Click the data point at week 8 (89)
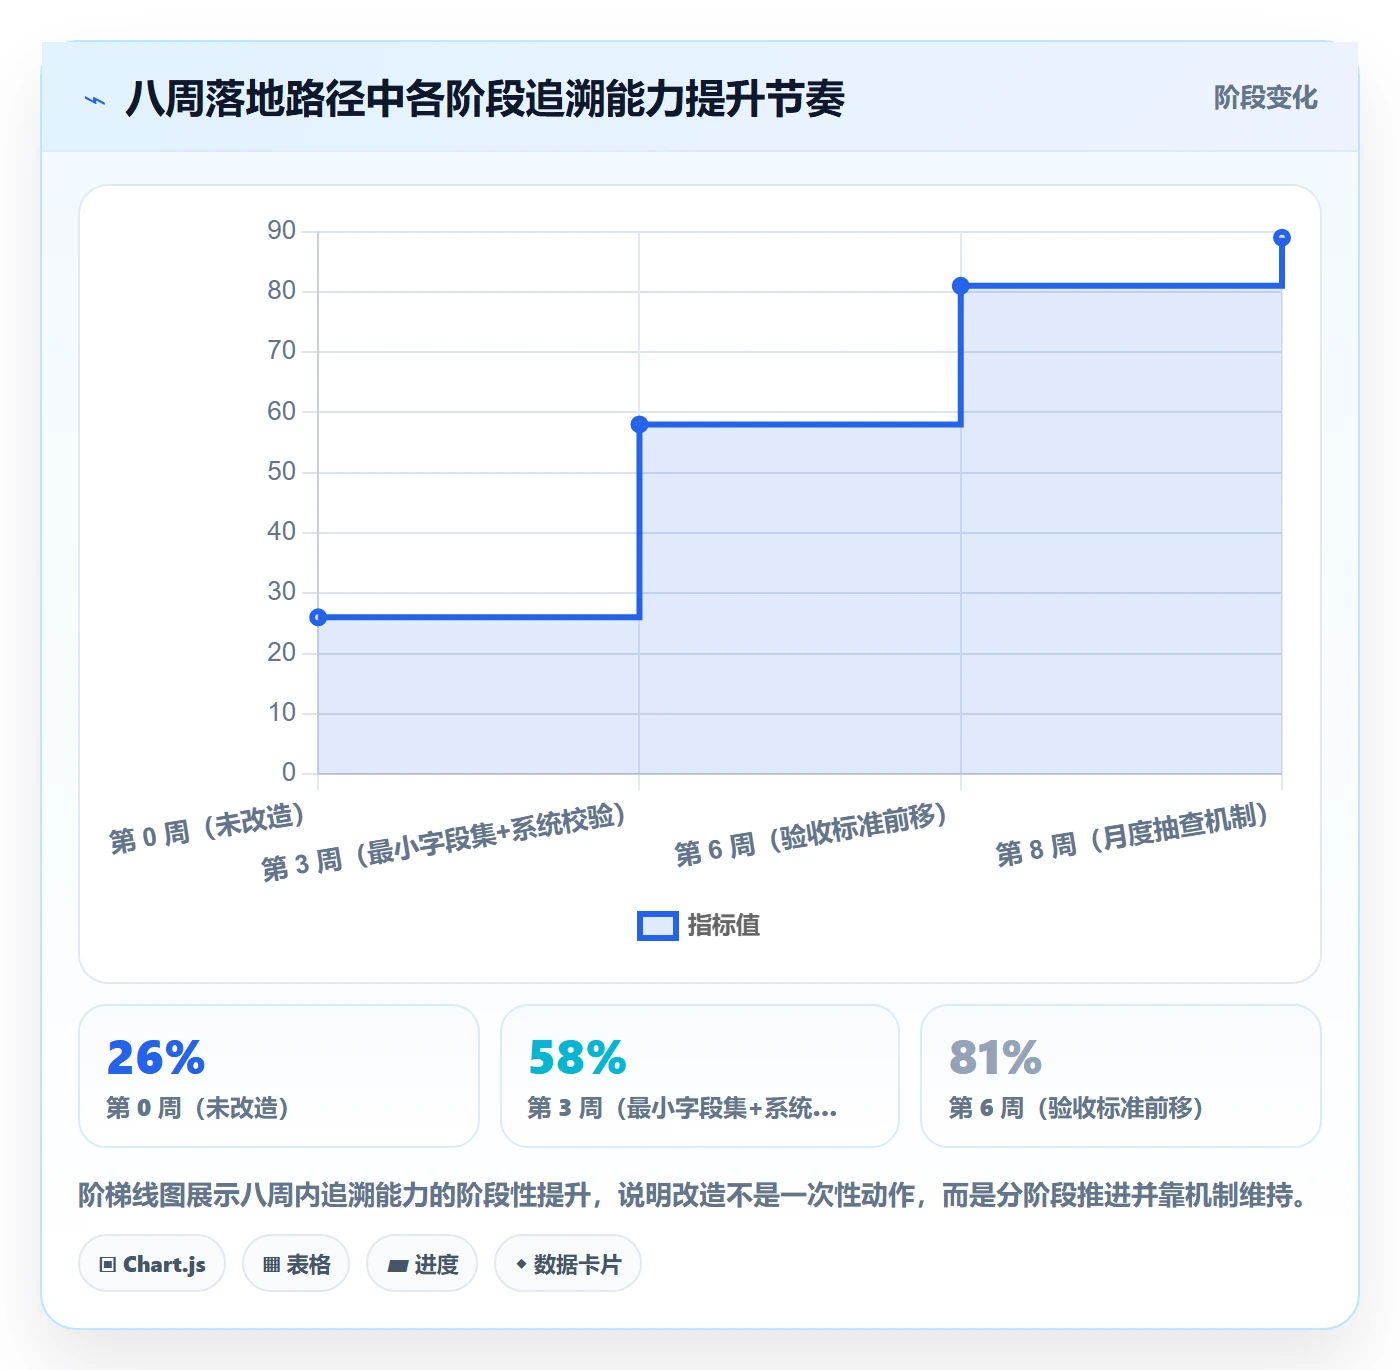The width and height of the screenshot is (1400, 1370). point(1282,238)
